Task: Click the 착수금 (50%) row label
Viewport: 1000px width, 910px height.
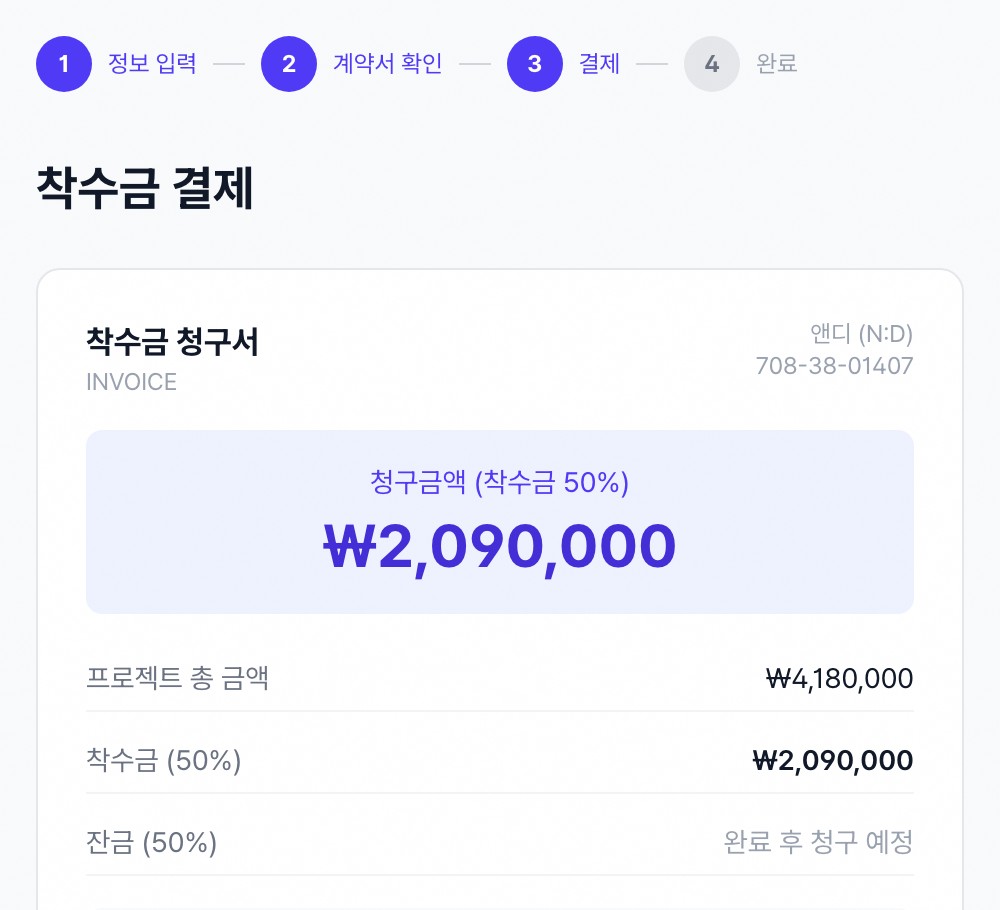Action: (x=163, y=760)
